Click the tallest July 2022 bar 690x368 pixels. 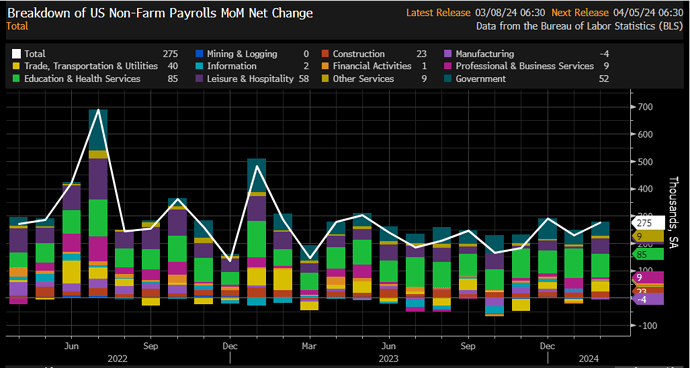98,203
